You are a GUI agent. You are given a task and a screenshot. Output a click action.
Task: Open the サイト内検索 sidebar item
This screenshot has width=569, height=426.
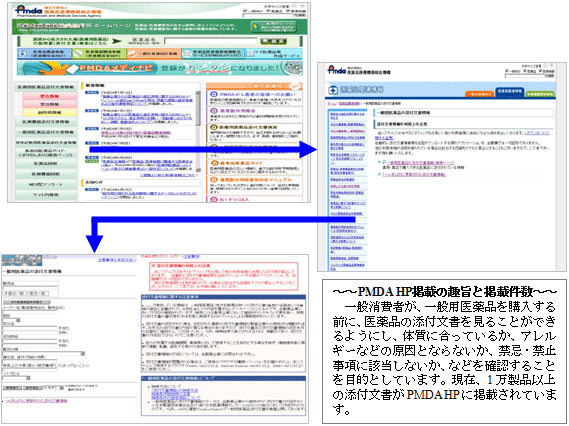pyautogui.click(x=46, y=195)
